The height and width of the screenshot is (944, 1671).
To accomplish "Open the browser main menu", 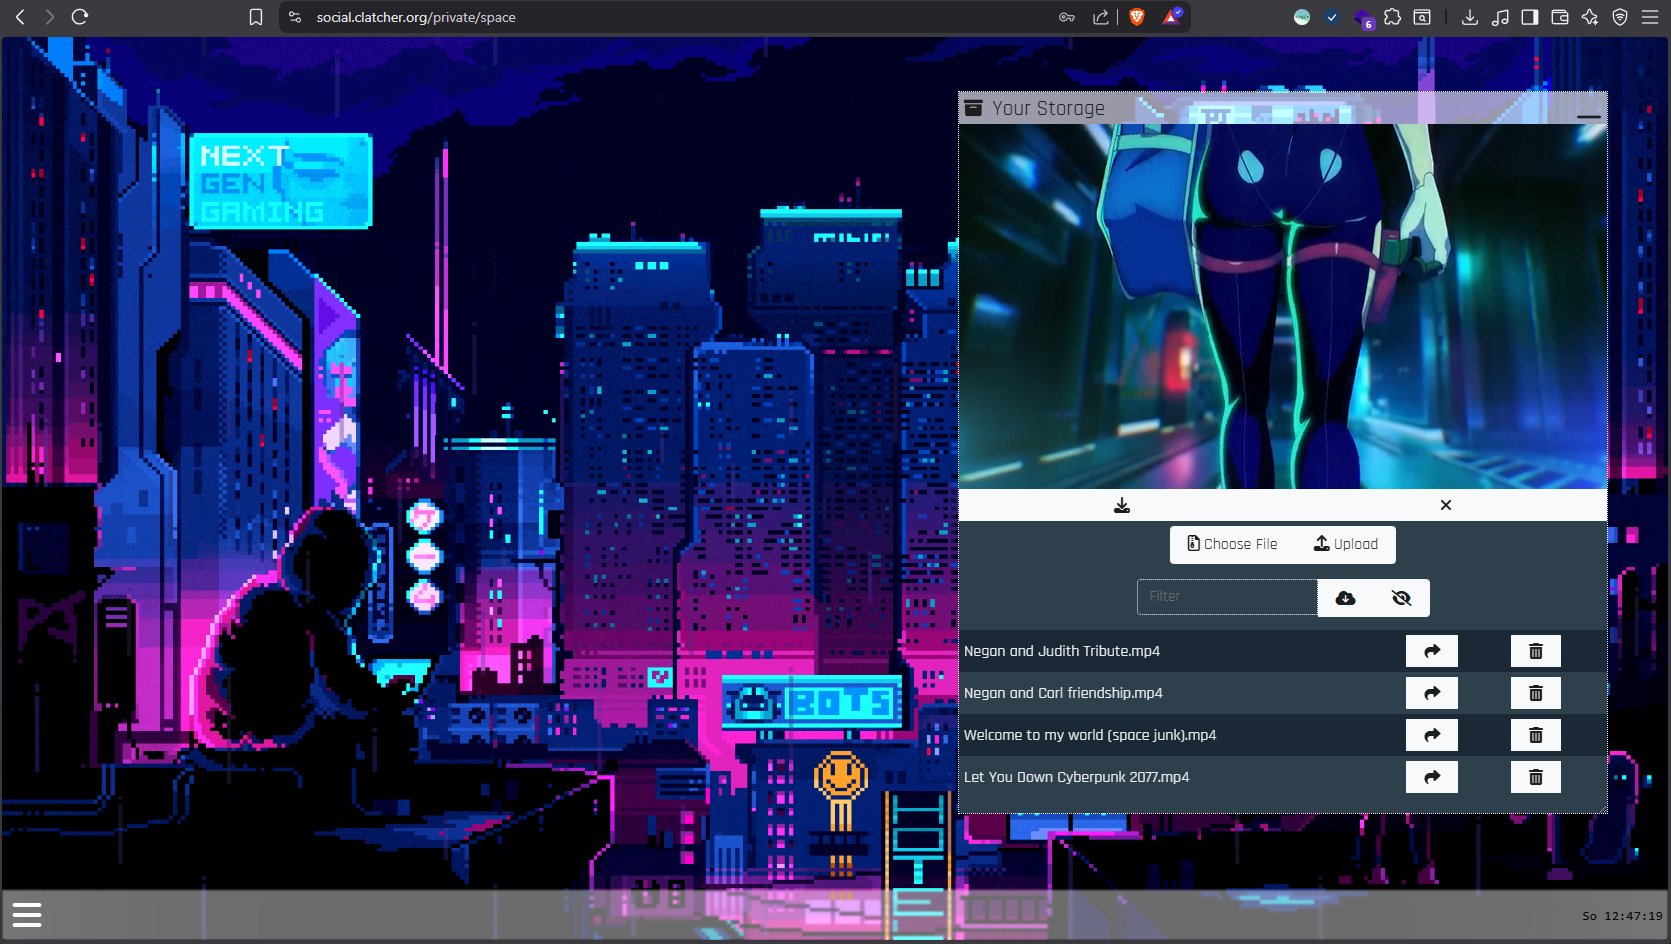I will tap(1650, 17).
